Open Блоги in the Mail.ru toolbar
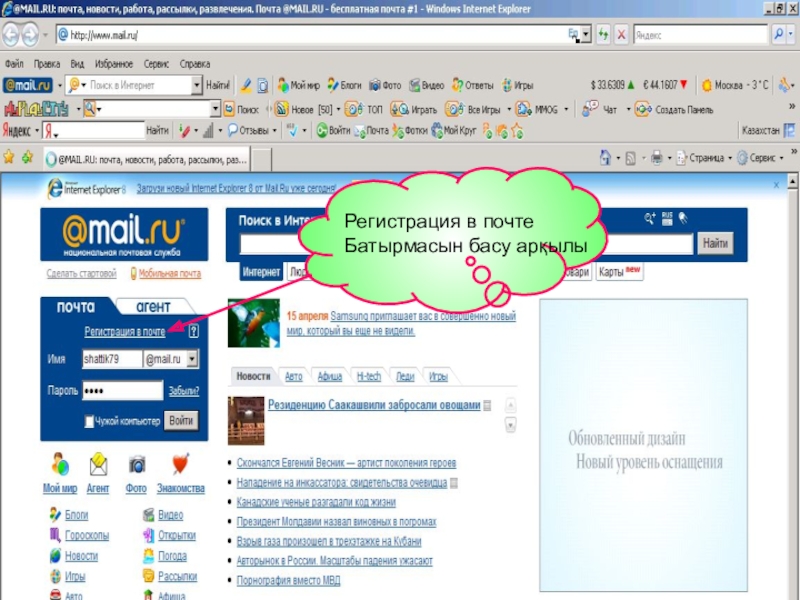The width and height of the screenshot is (800, 600). [x=344, y=85]
